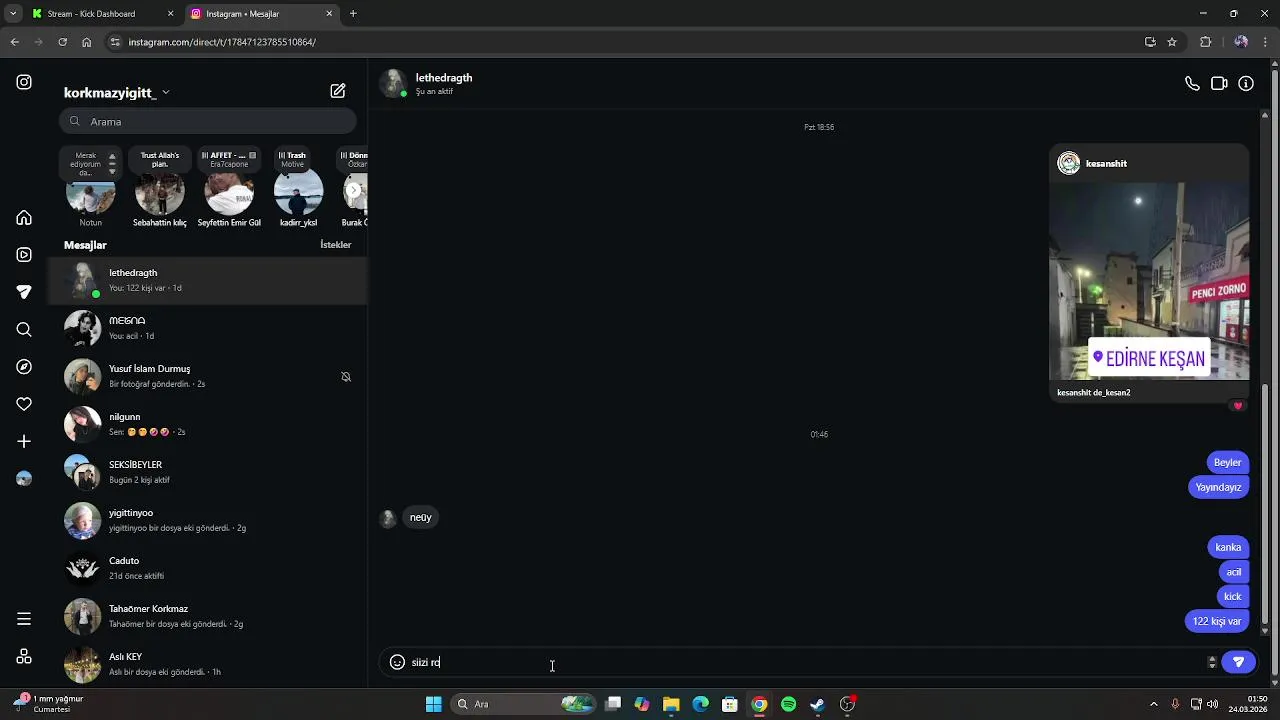The width and height of the screenshot is (1280, 720).
Task: Open the hamburger More menu
Action: (24, 619)
